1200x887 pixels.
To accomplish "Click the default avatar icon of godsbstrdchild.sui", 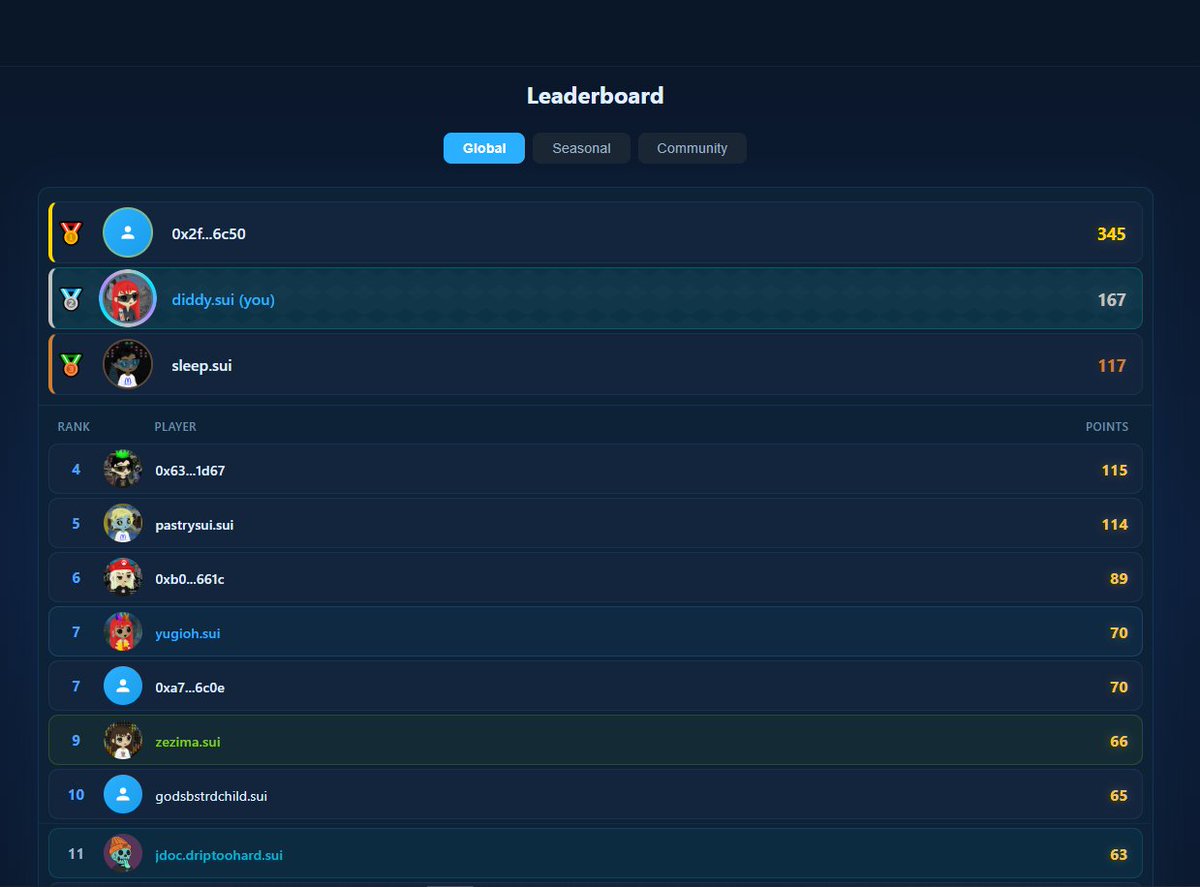I will pyautogui.click(x=123, y=795).
